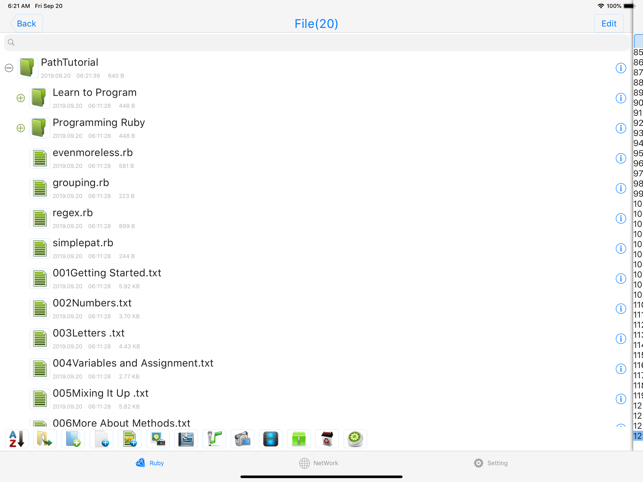Image resolution: width=643 pixels, height=482 pixels.
Task: Click the A-Z sort icon
Action: (16, 439)
